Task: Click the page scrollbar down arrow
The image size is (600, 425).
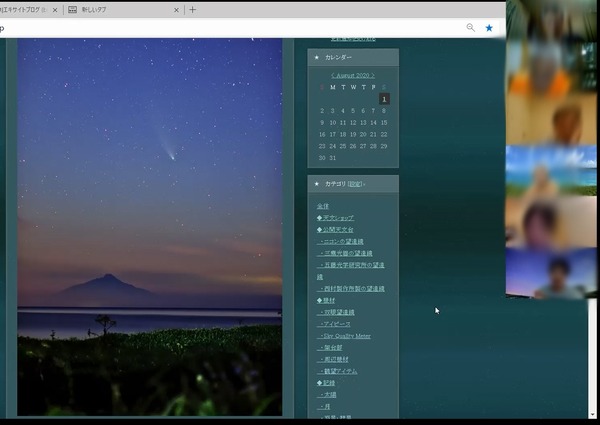Action: point(593,414)
